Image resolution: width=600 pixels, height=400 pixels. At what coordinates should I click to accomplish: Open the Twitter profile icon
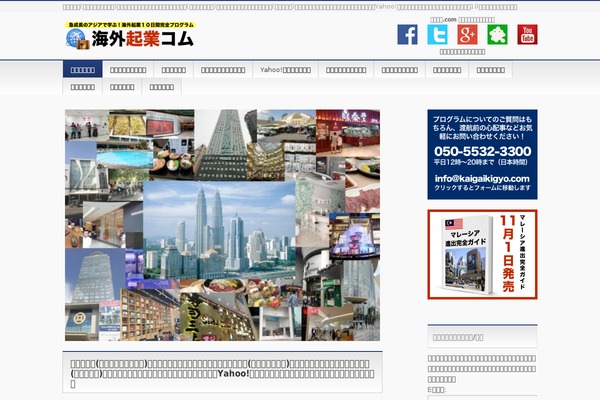(437, 34)
